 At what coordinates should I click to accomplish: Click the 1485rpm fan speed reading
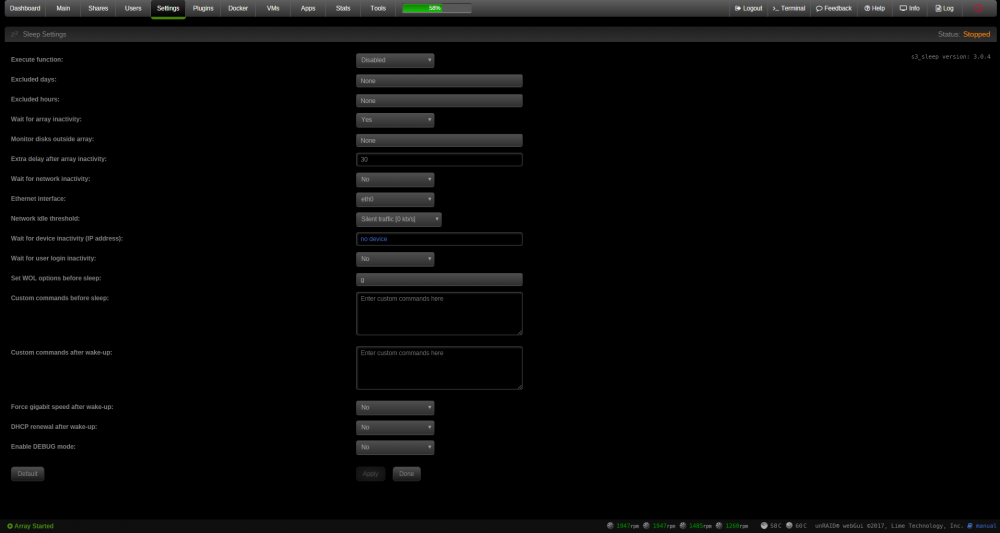[700, 526]
